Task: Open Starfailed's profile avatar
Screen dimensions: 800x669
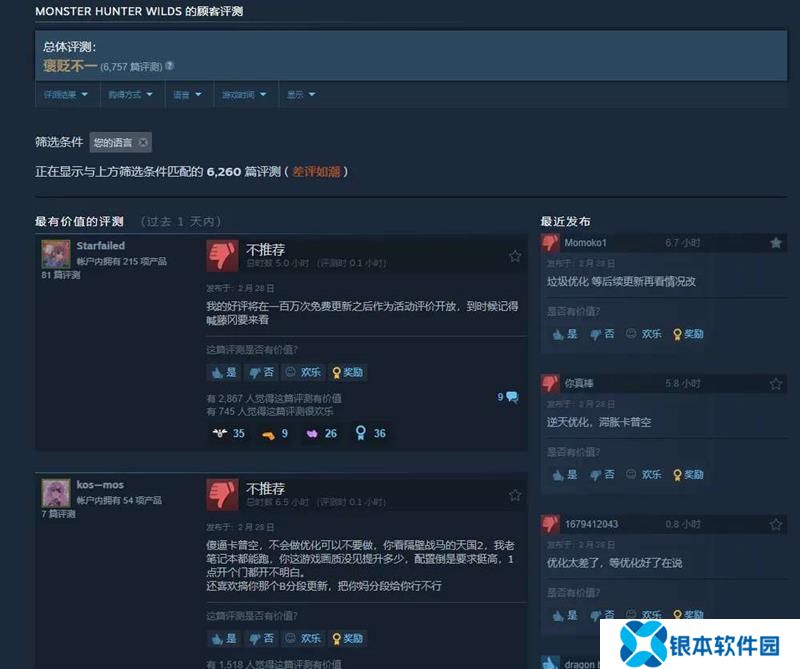Action: [x=56, y=254]
